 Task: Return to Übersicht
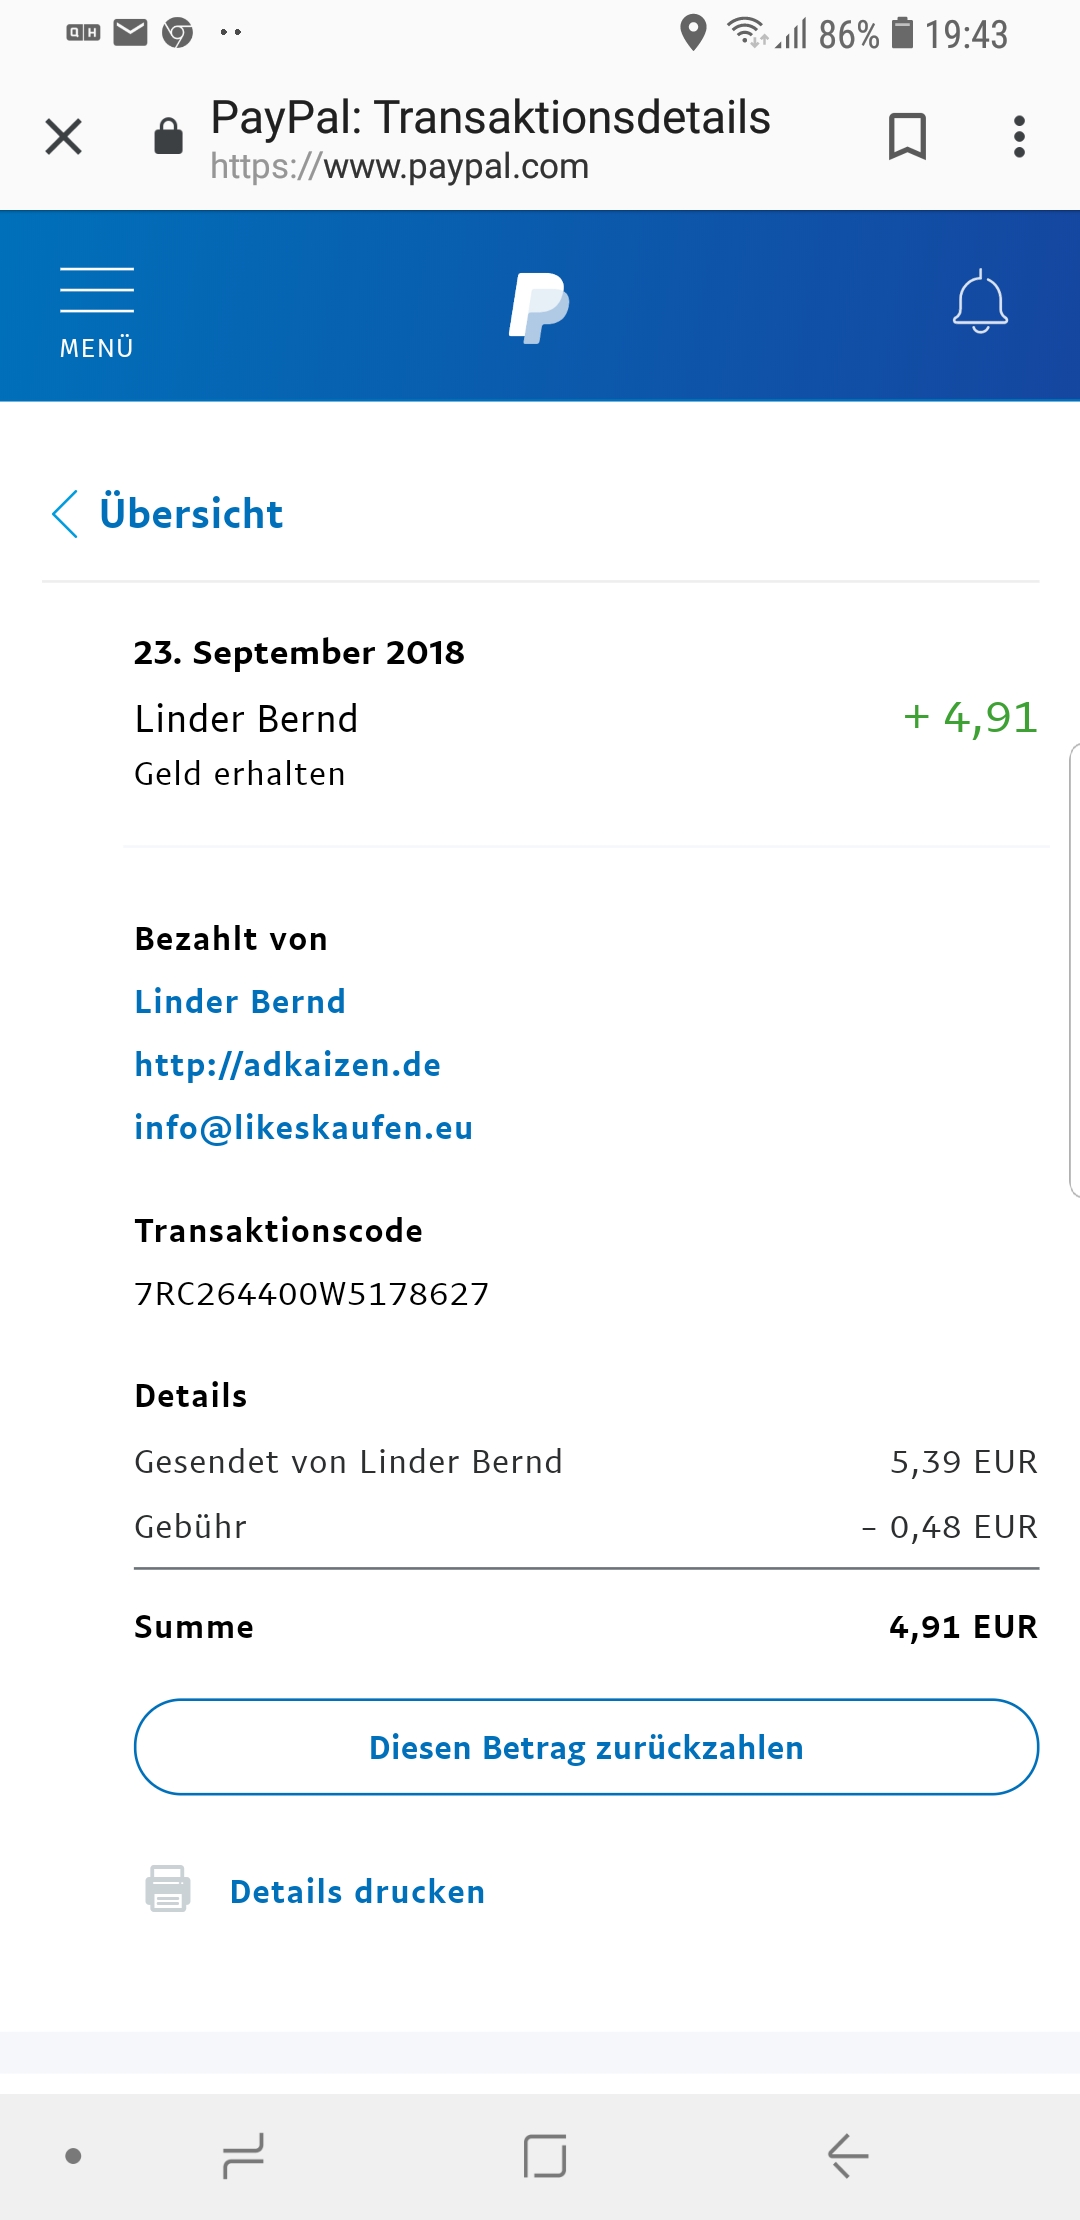click(191, 514)
